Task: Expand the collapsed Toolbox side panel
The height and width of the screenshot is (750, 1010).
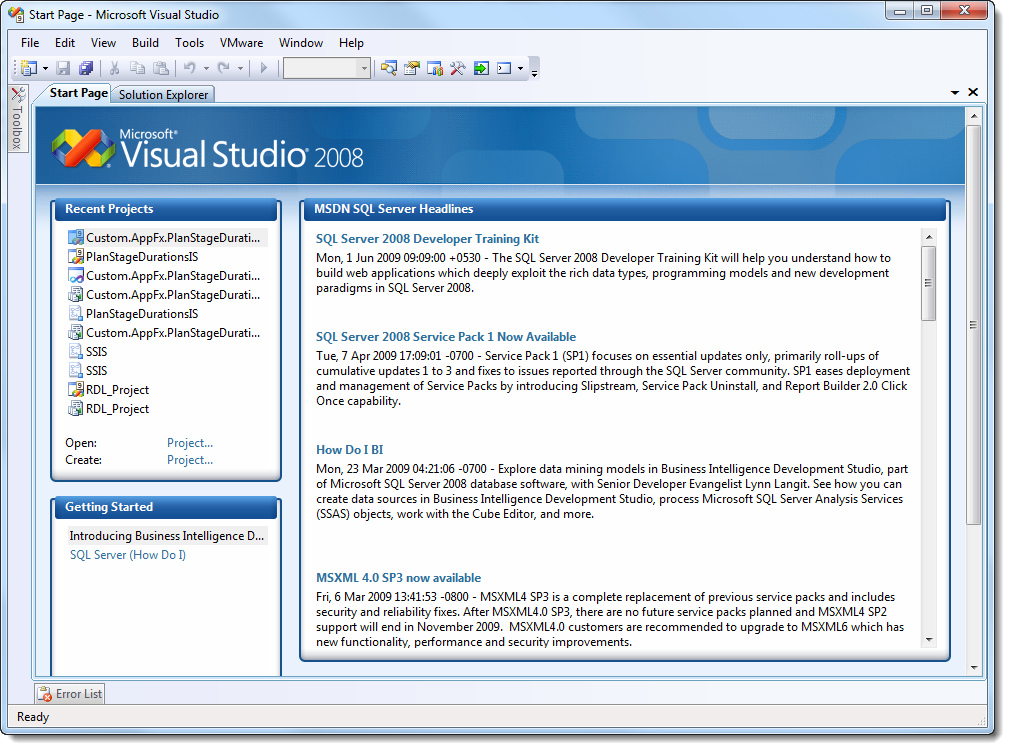Action: pos(17,118)
